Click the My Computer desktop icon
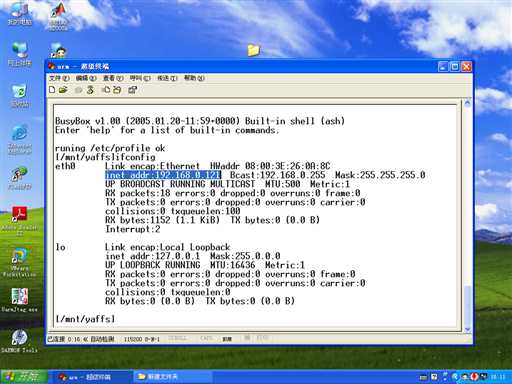512x384 pixels. [x=20, y=14]
